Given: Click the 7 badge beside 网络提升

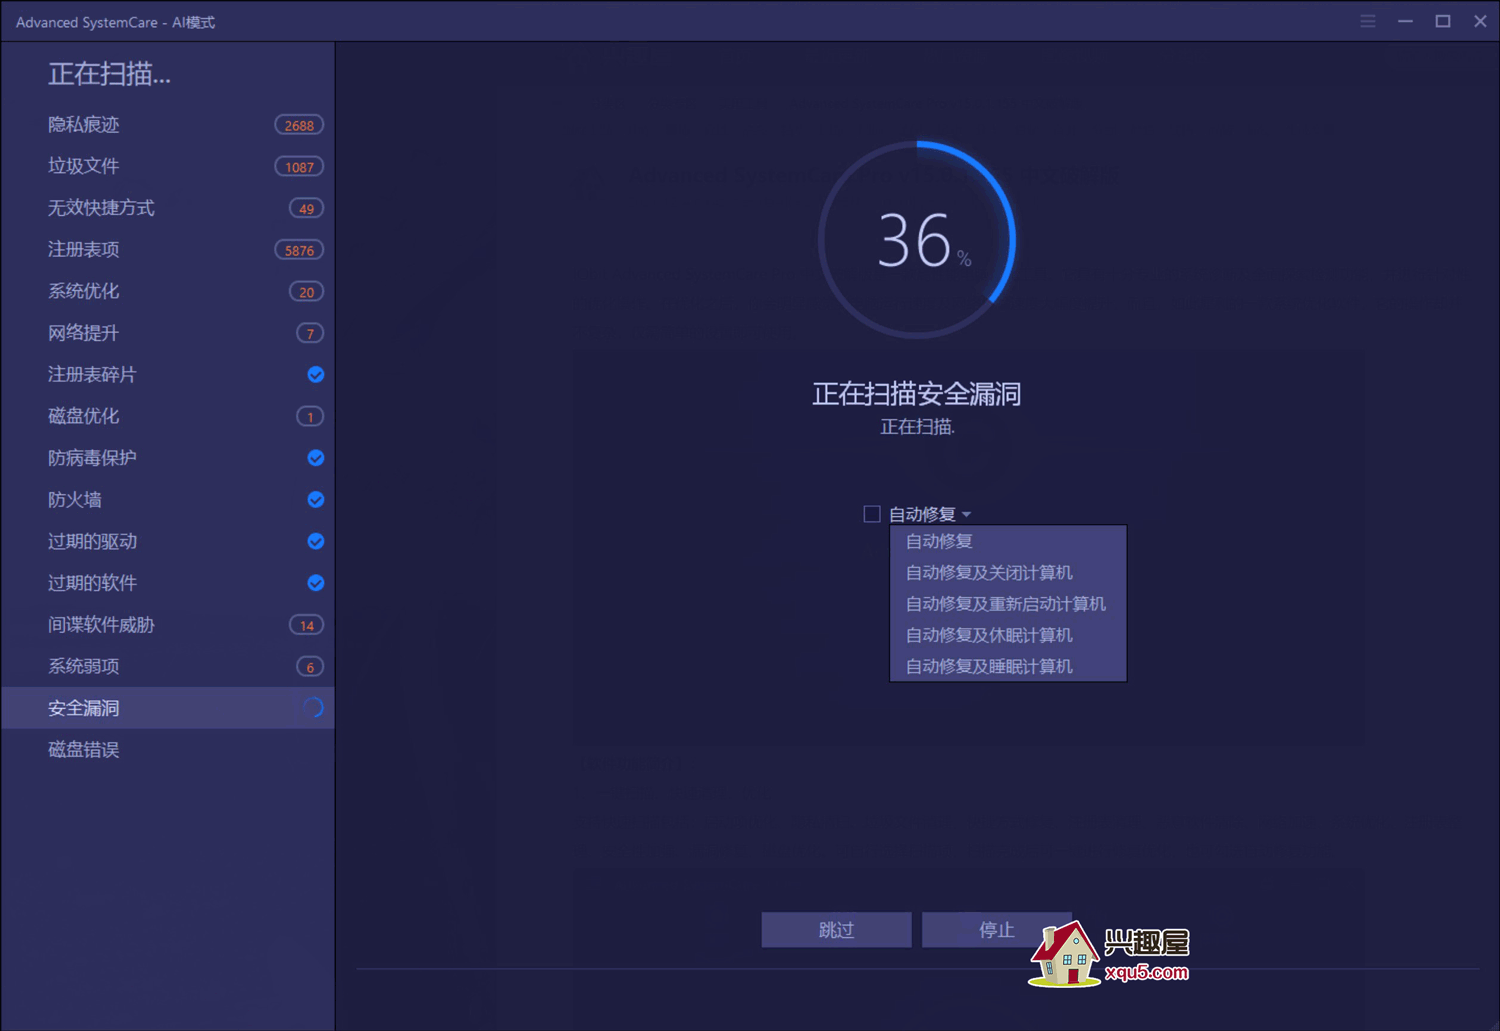Looking at the screenshot, I should pos(310,333).
